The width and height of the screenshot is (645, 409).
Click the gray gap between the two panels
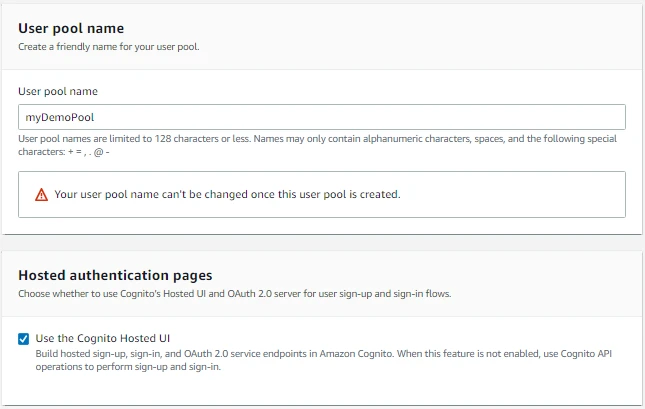coord(322,243)
